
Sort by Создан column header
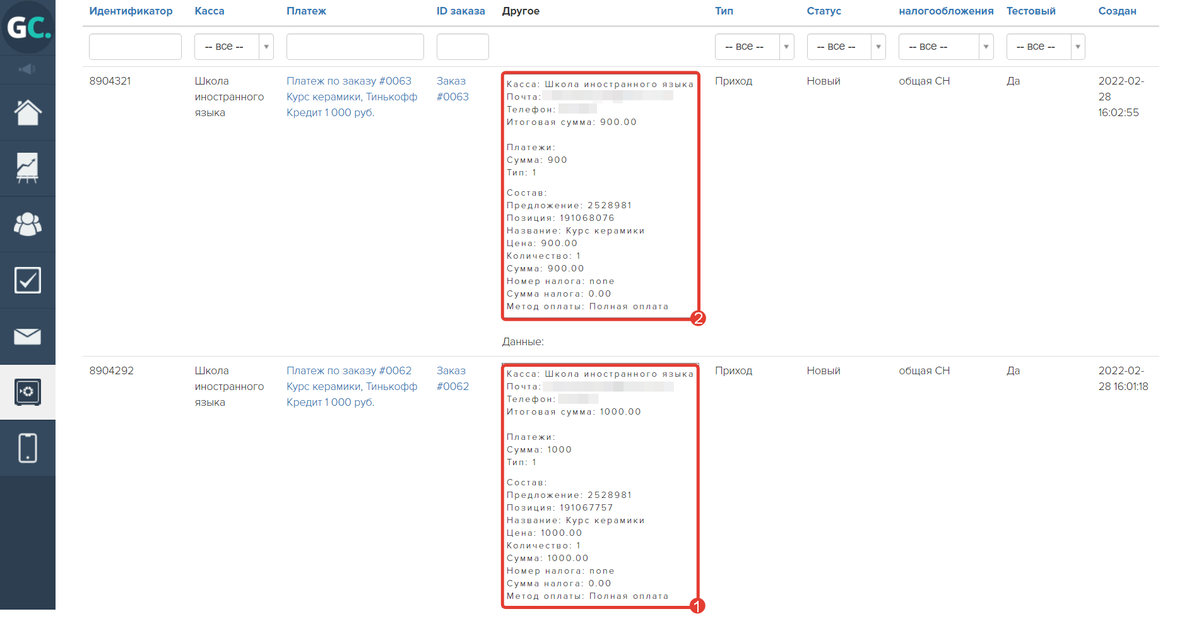tap(1116, 11)
